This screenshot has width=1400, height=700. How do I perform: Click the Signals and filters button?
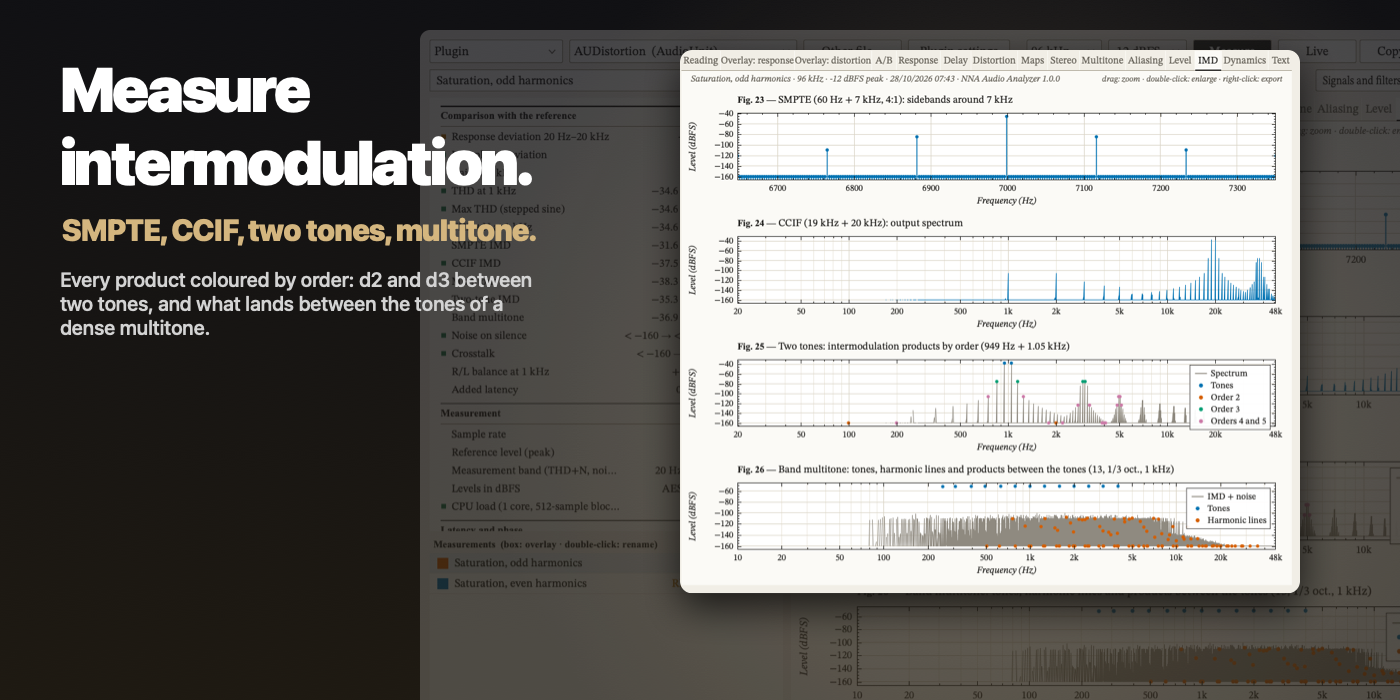point(1358,80)
